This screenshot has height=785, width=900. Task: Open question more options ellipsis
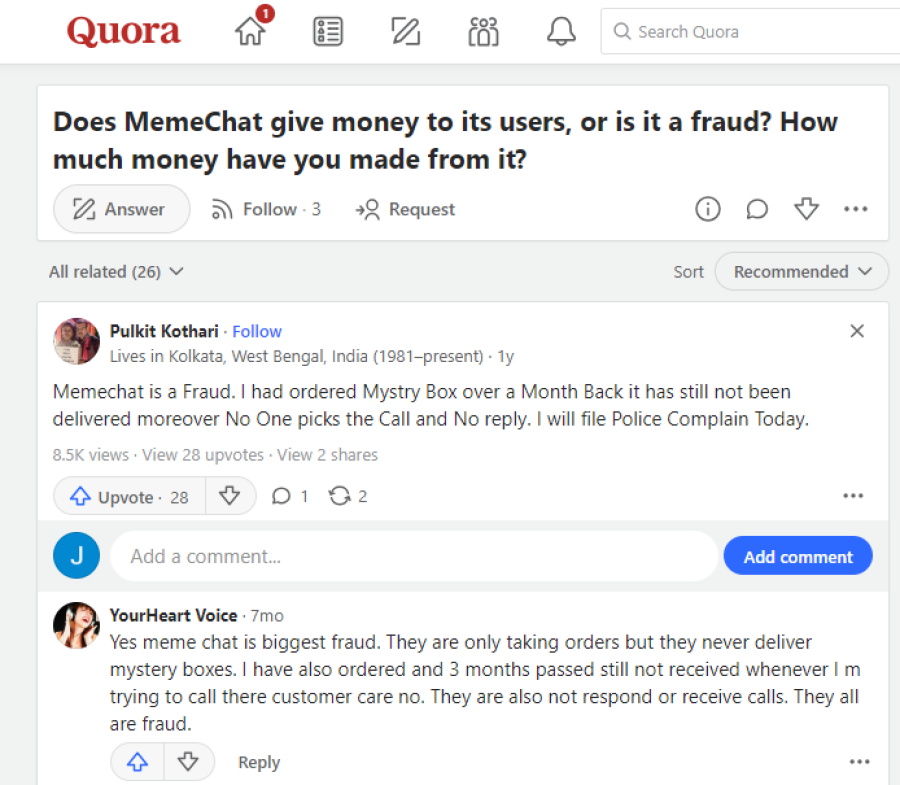point(856,209)
